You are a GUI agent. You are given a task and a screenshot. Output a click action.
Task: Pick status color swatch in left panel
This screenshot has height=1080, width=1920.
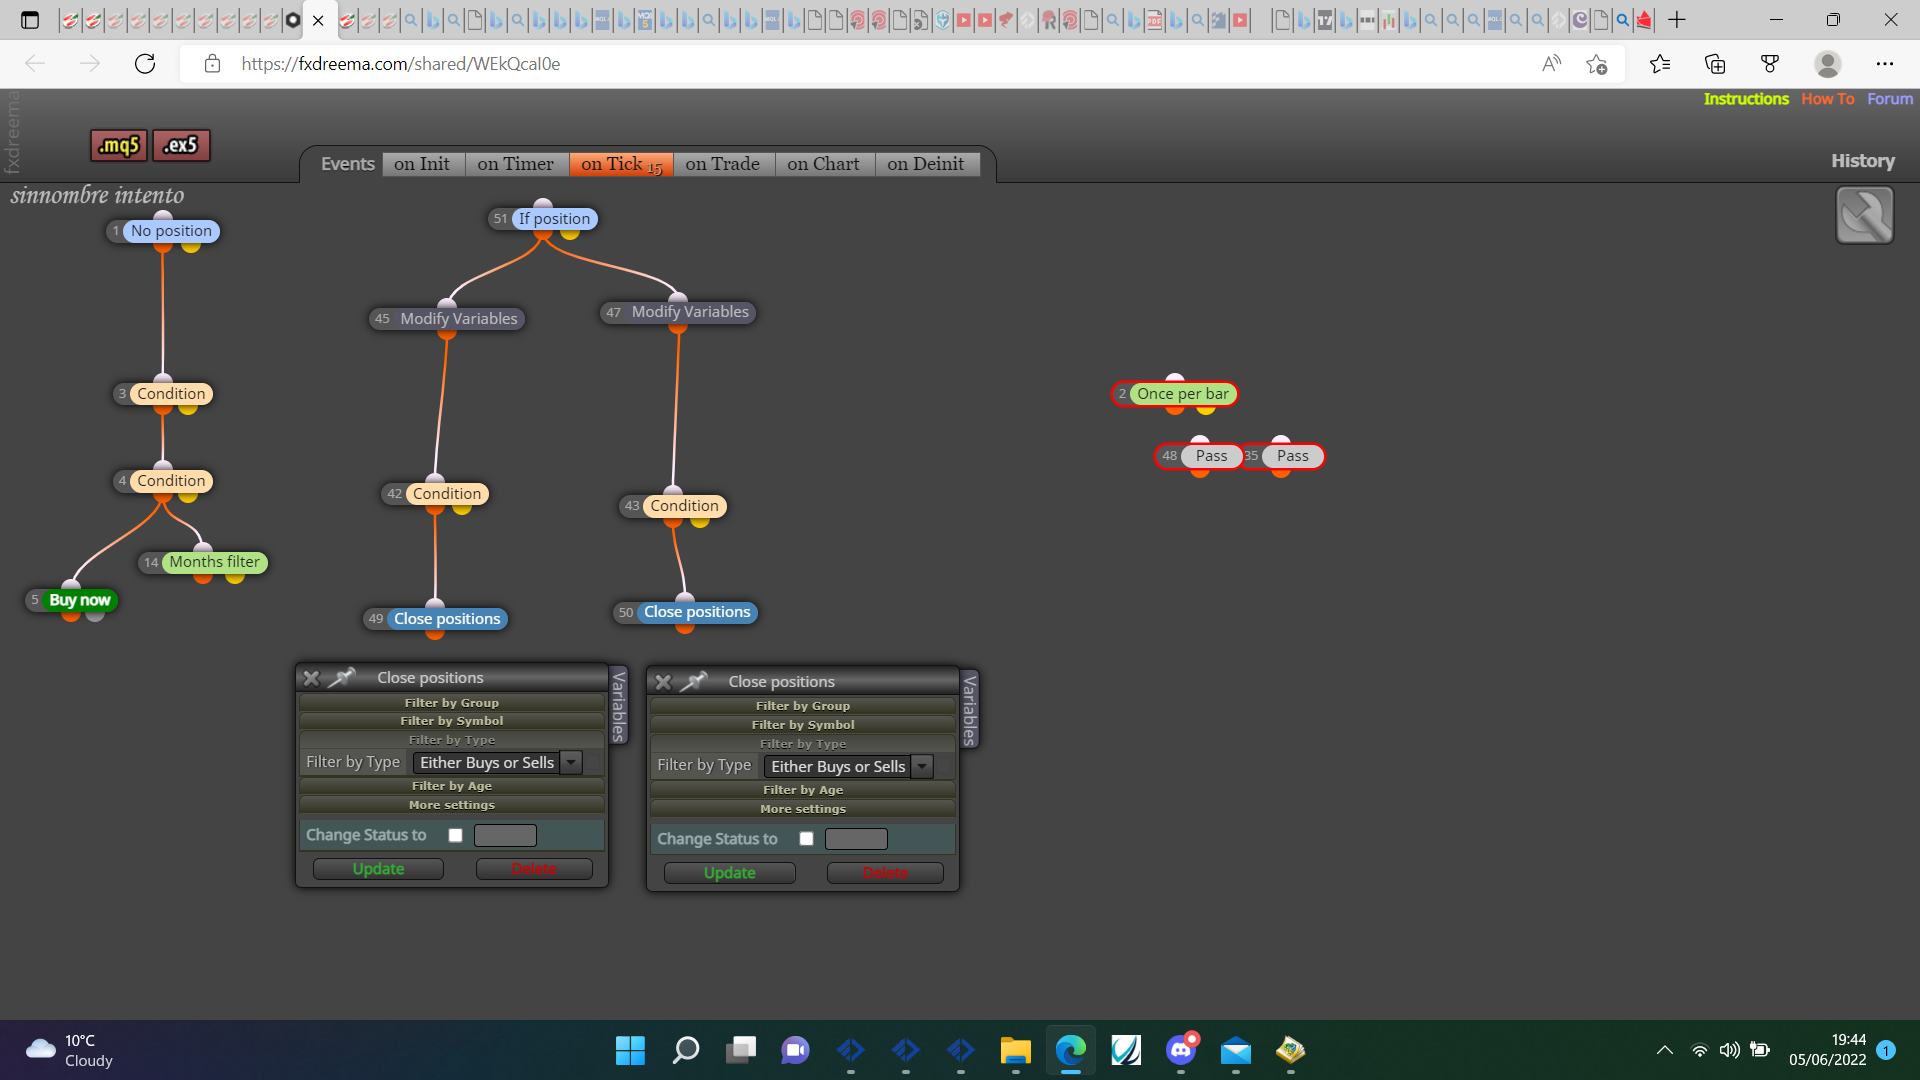505,835
